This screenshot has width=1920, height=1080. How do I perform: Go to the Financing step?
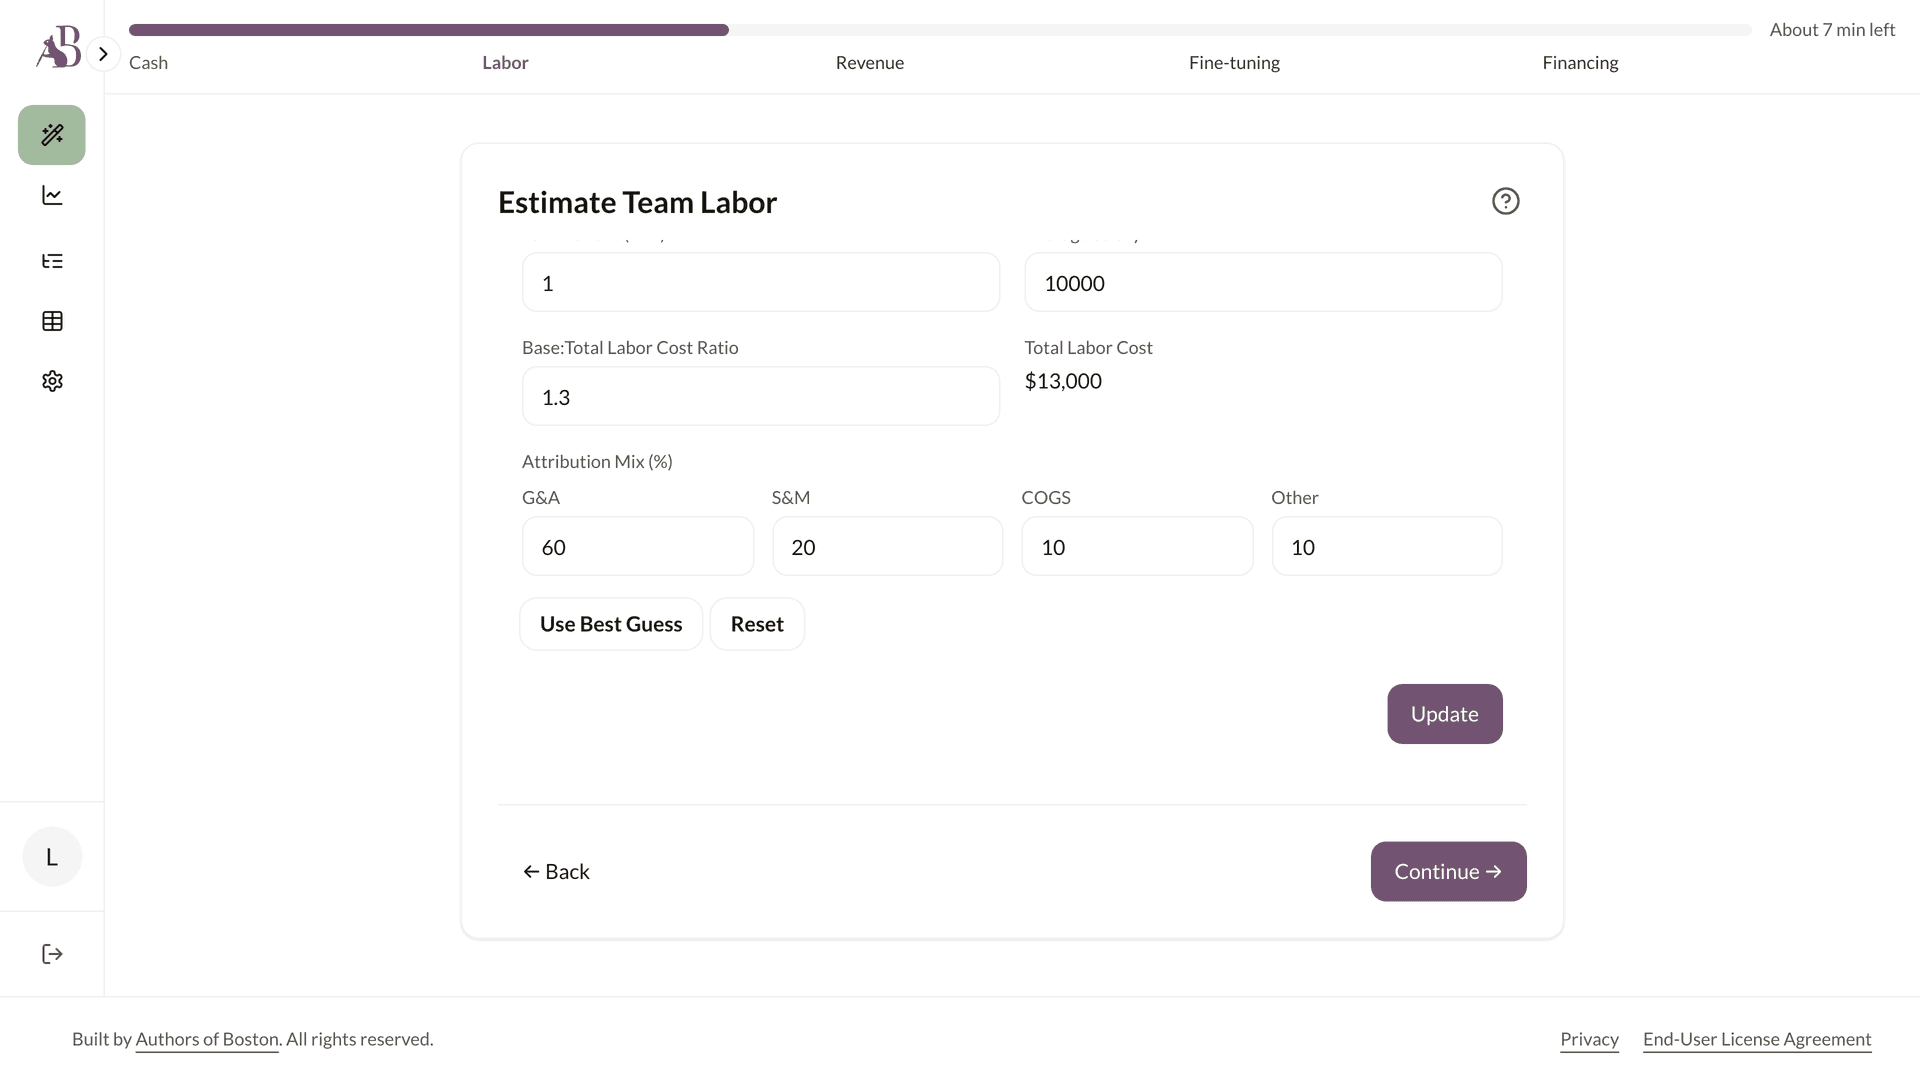[1580, 63]
